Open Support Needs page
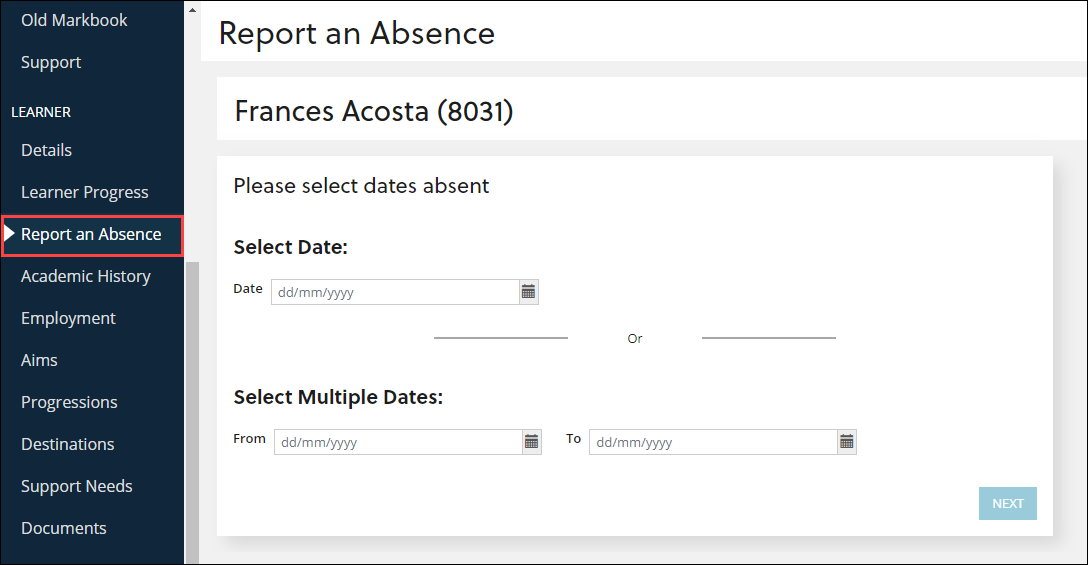The width and height of the screenshot is (1088, 565). pos(77,487)
